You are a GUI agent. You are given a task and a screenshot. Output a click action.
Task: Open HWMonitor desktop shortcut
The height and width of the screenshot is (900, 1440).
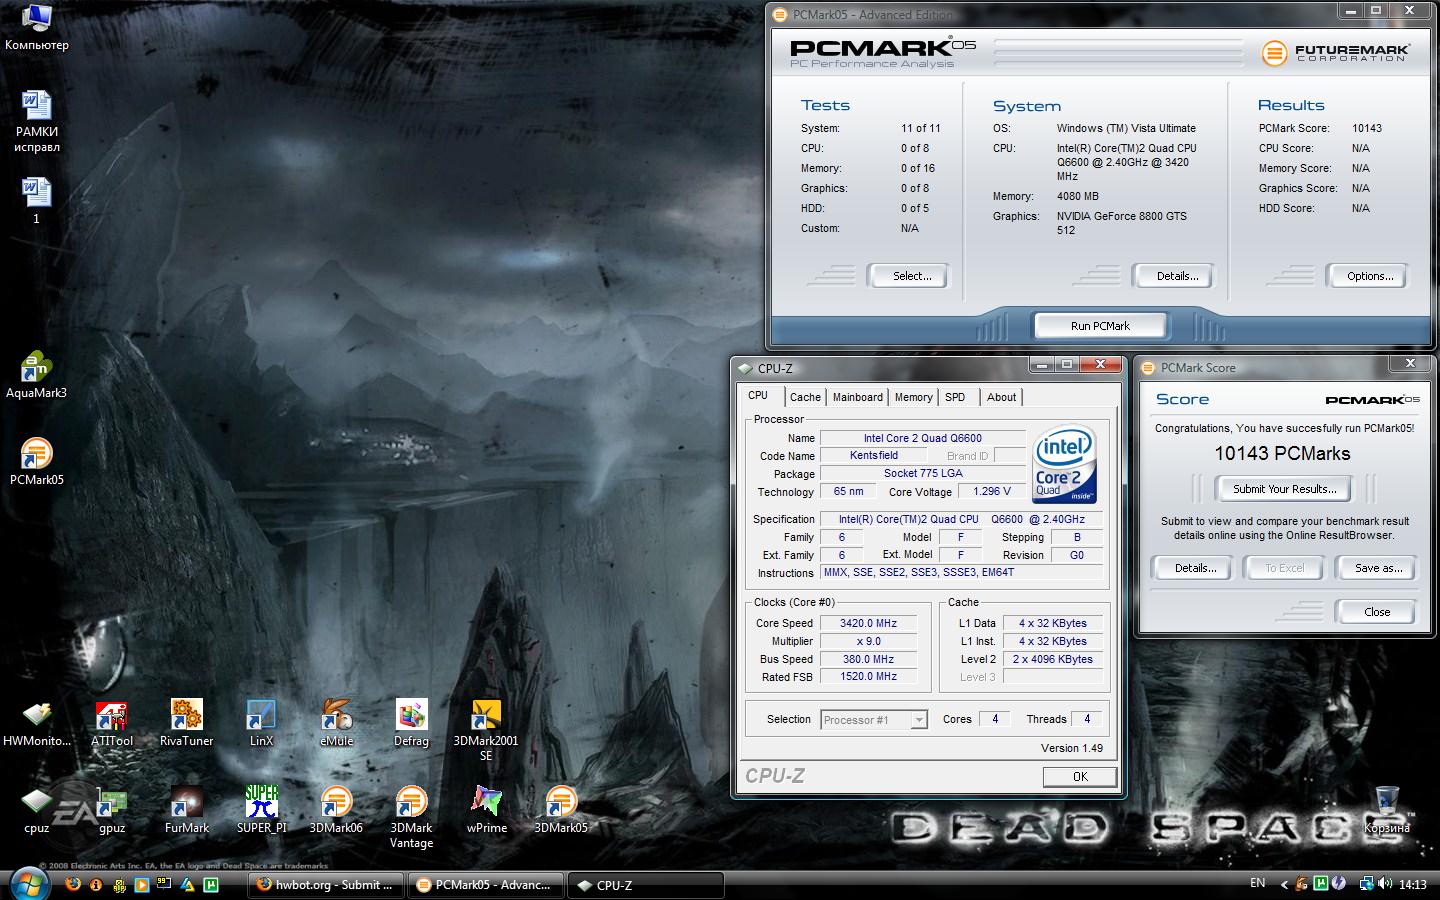(x=37, y=723)
